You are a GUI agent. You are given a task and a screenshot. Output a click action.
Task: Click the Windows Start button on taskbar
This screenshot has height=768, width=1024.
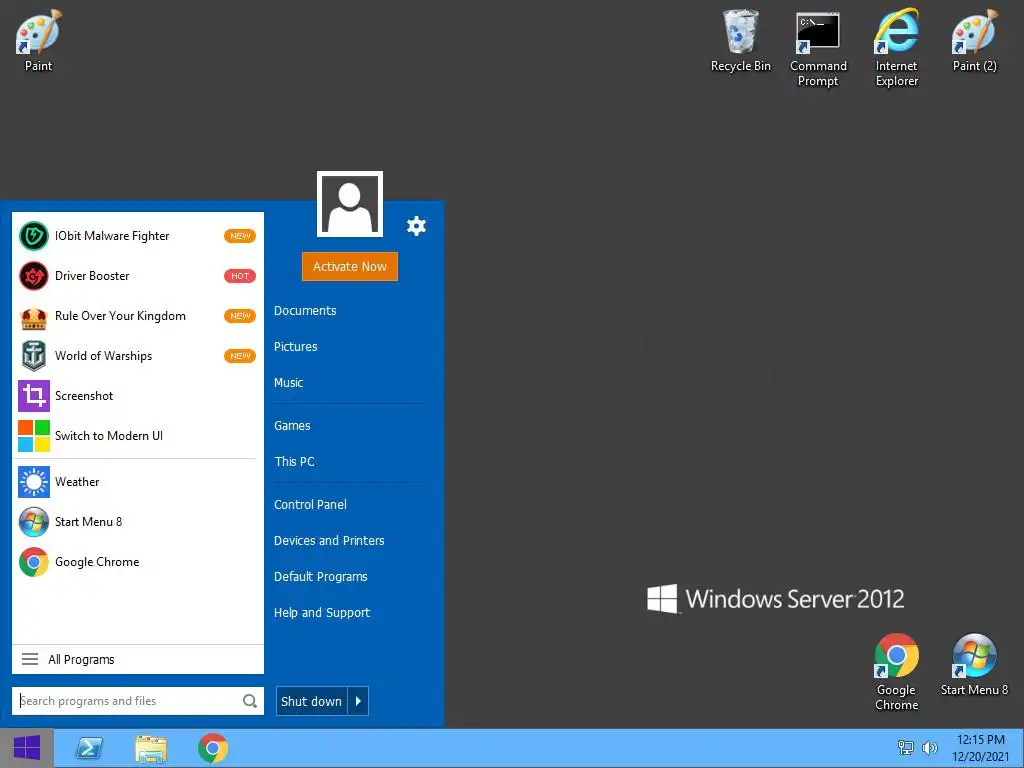[27, 748]
